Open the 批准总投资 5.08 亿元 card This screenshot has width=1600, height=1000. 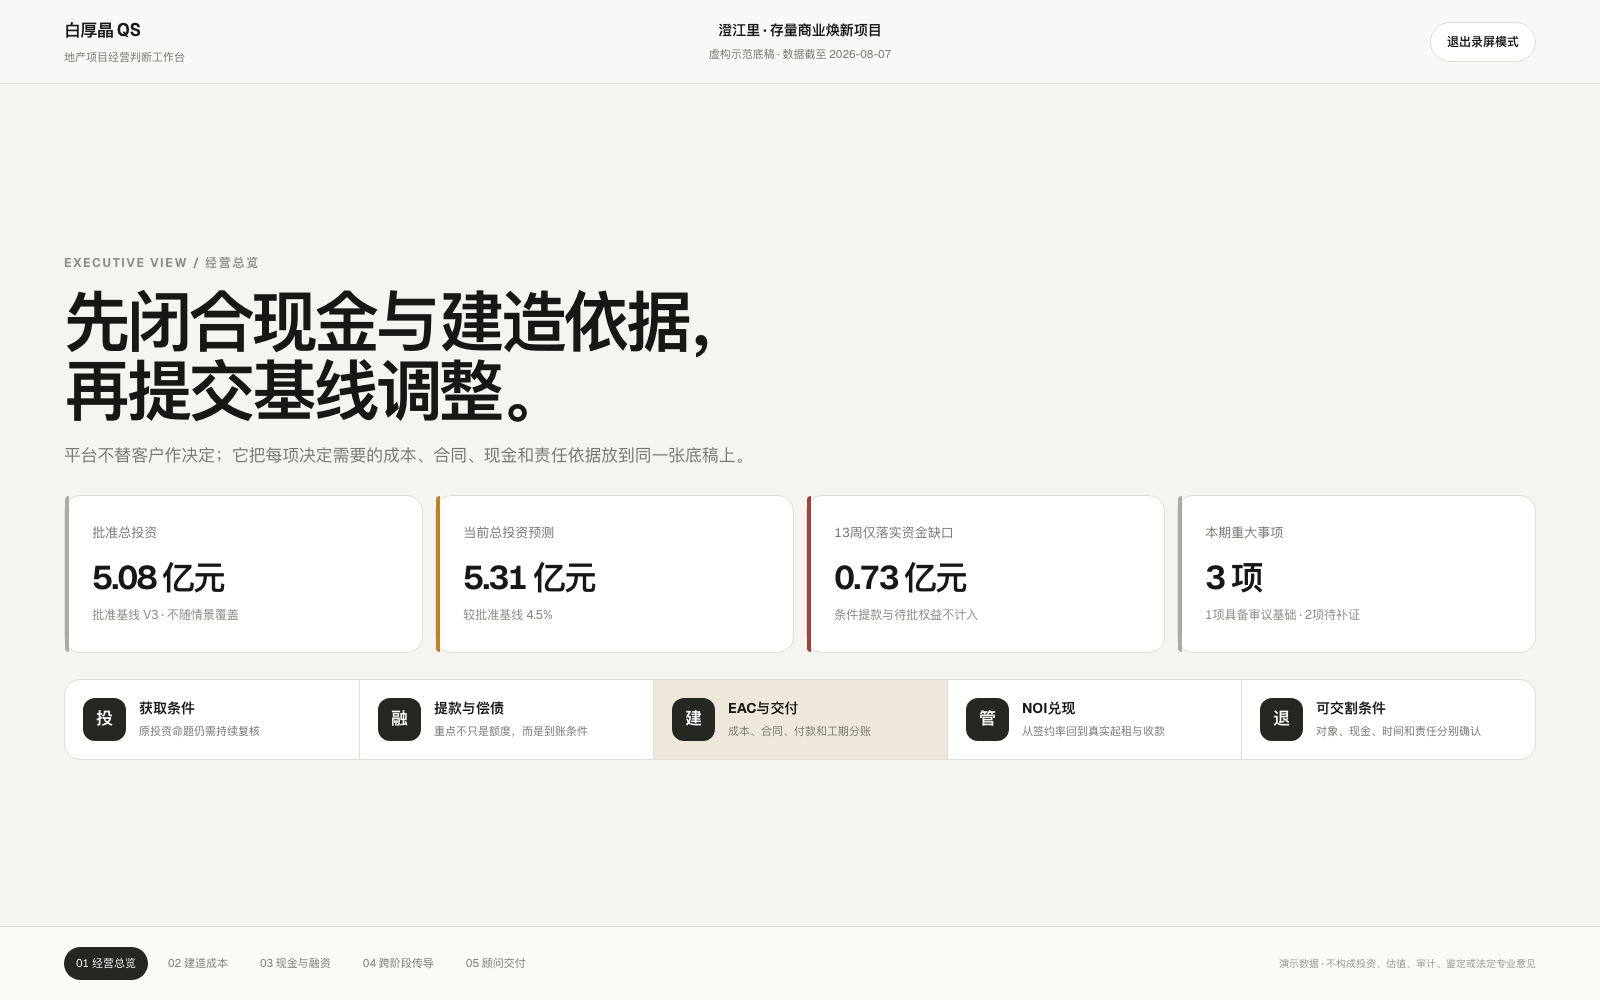click(244, 574)
